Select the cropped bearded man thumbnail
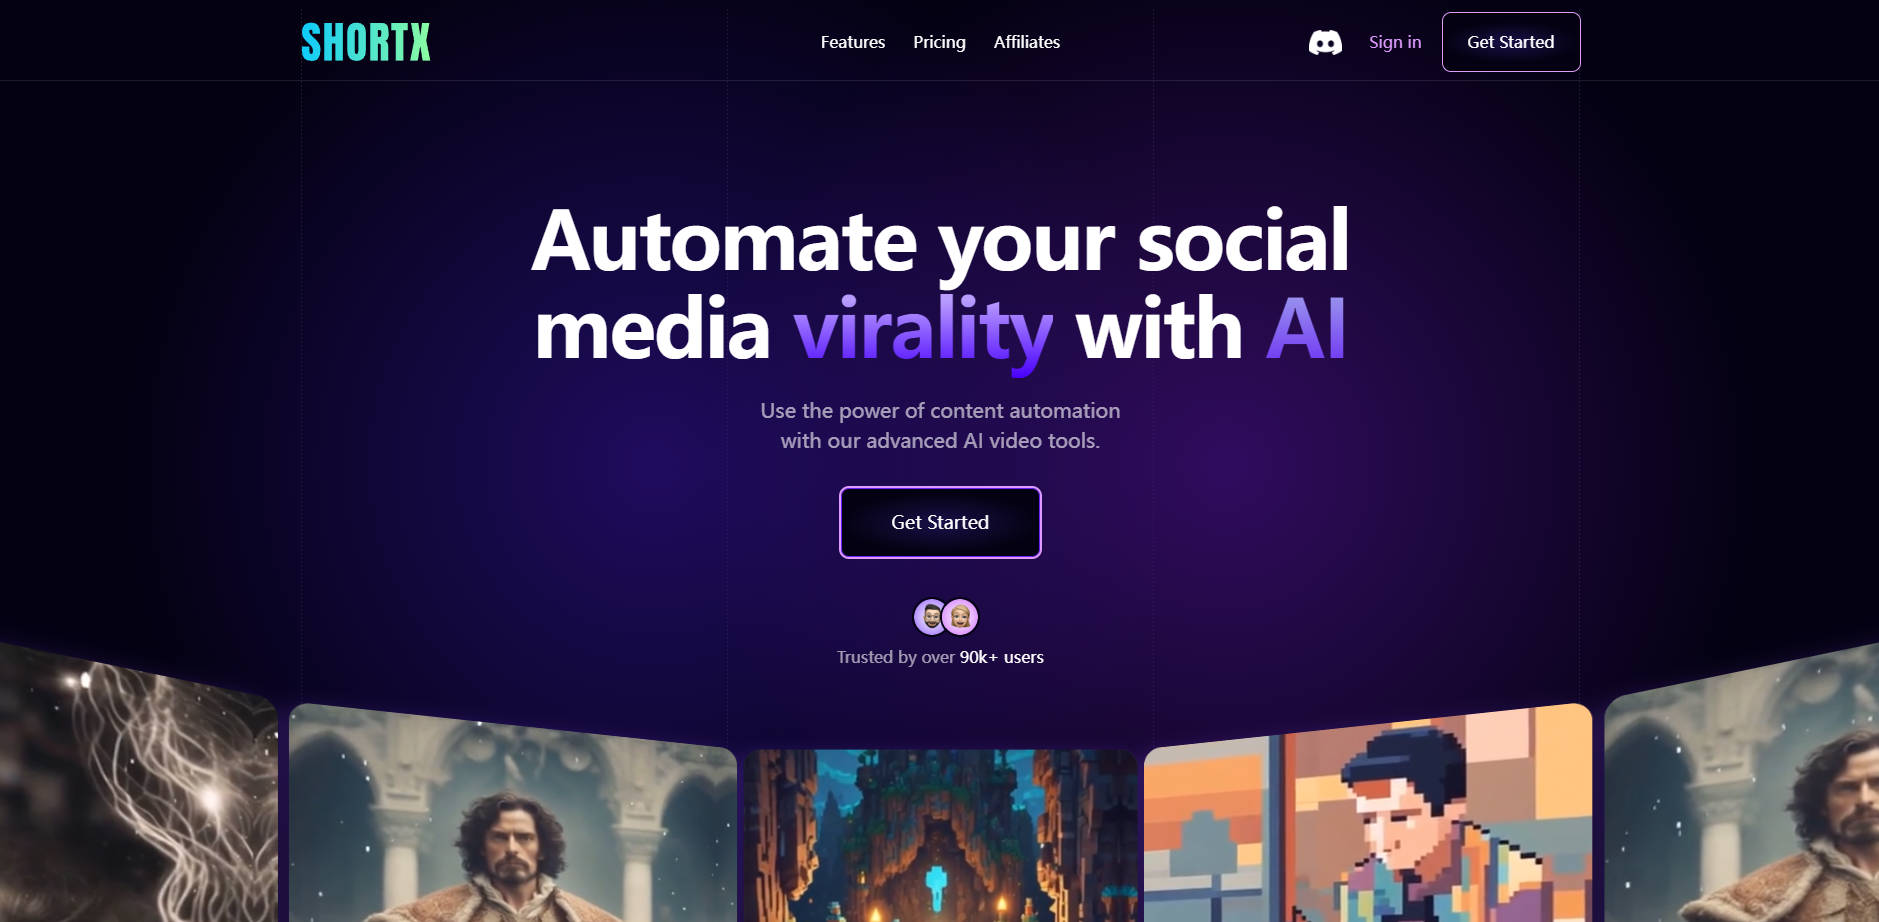1879x922 pixels. (x=1741, y=782)
